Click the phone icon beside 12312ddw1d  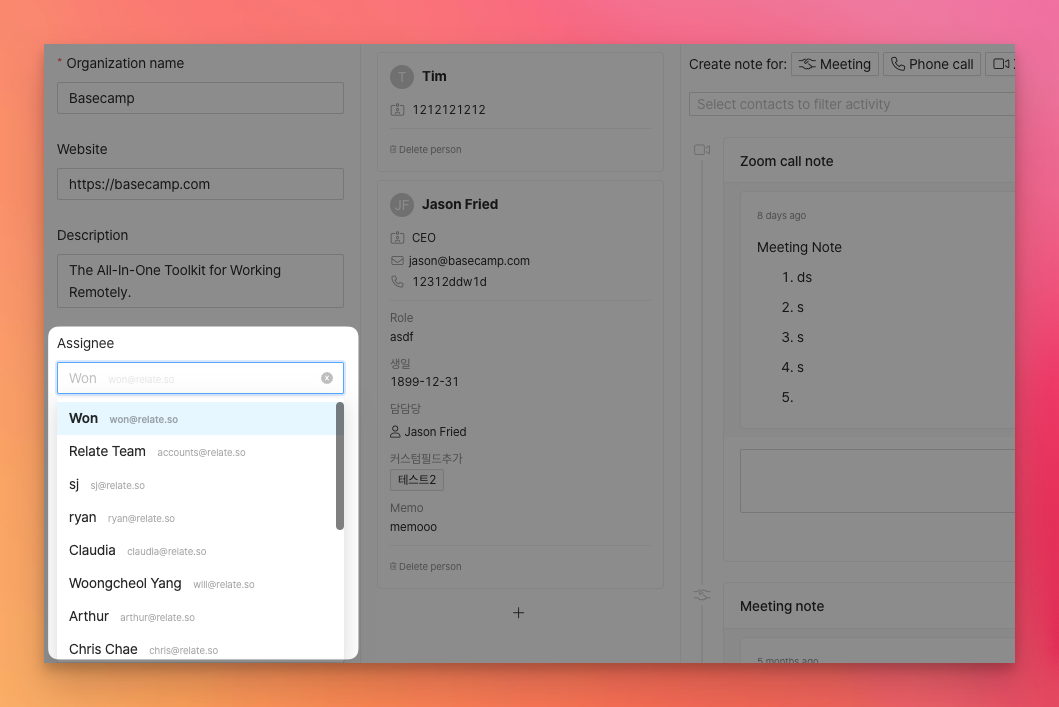(x=397, y=282)
